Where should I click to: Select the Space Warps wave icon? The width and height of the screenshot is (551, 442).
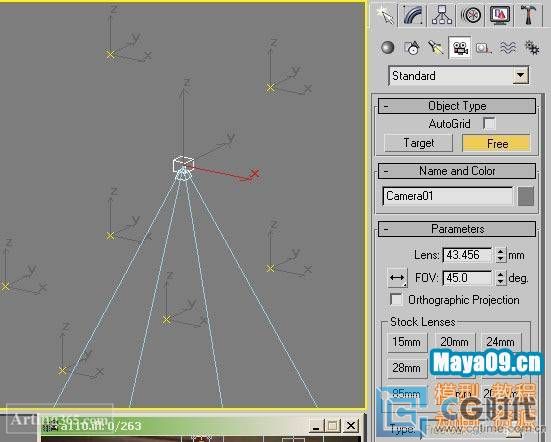508,48
